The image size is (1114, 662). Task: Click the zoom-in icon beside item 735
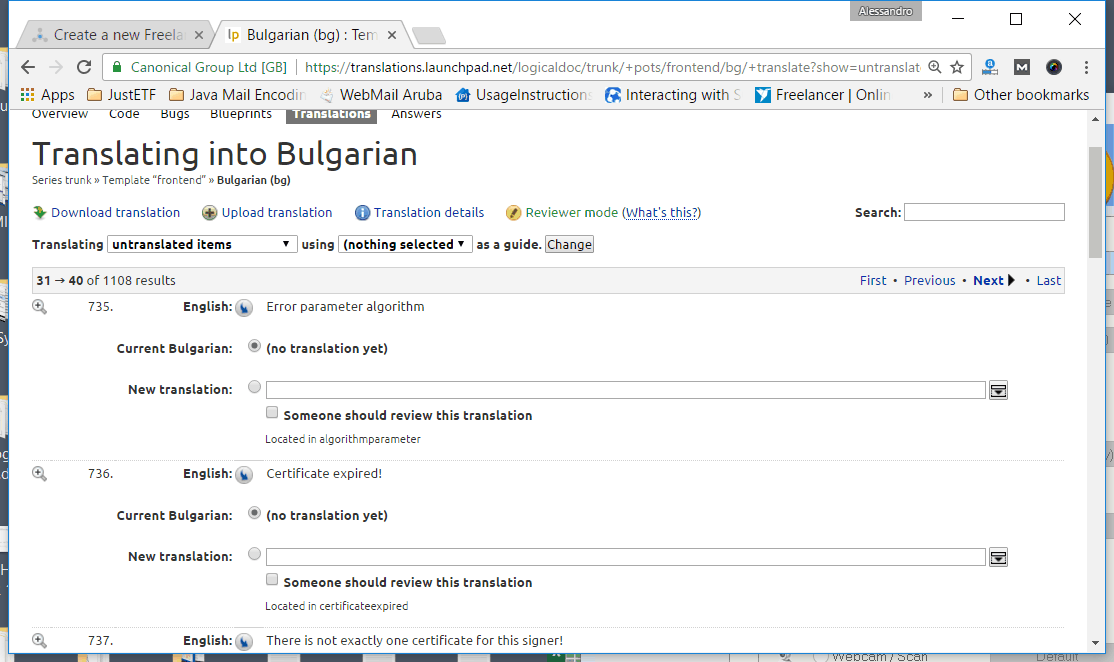(x=40, y=307)
